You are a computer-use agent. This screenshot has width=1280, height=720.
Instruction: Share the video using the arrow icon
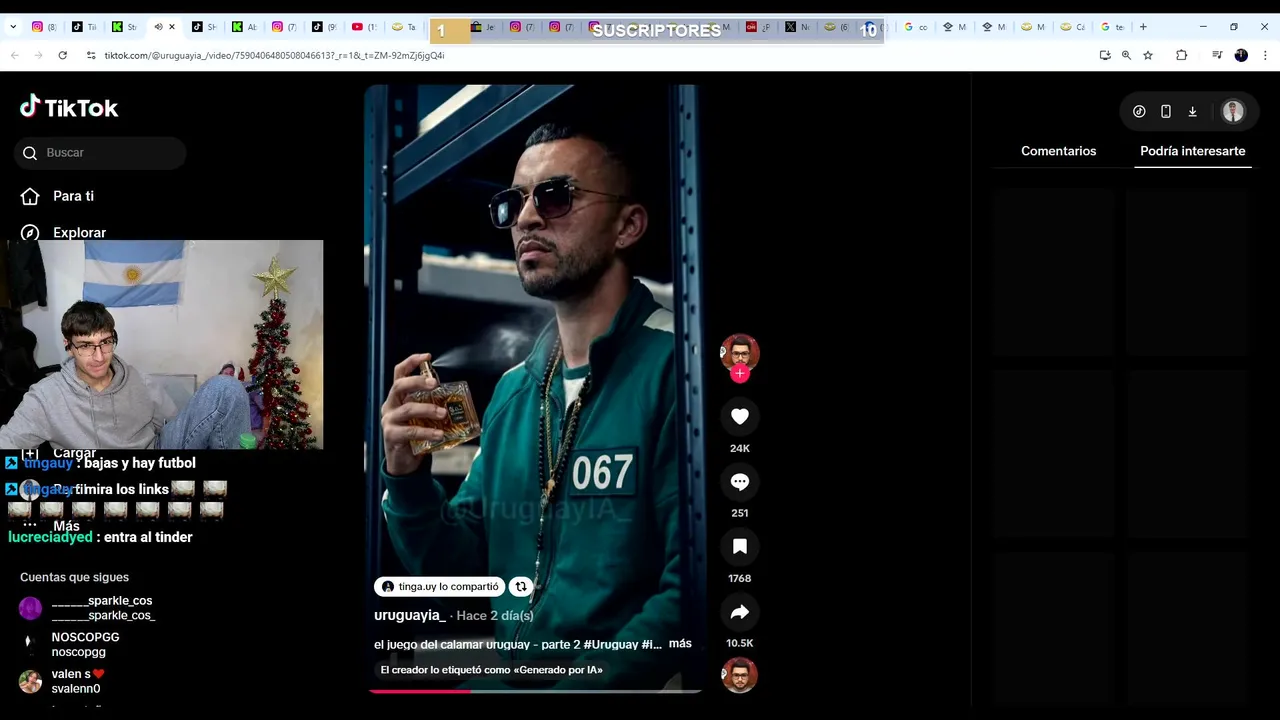[x=740, y=612]
